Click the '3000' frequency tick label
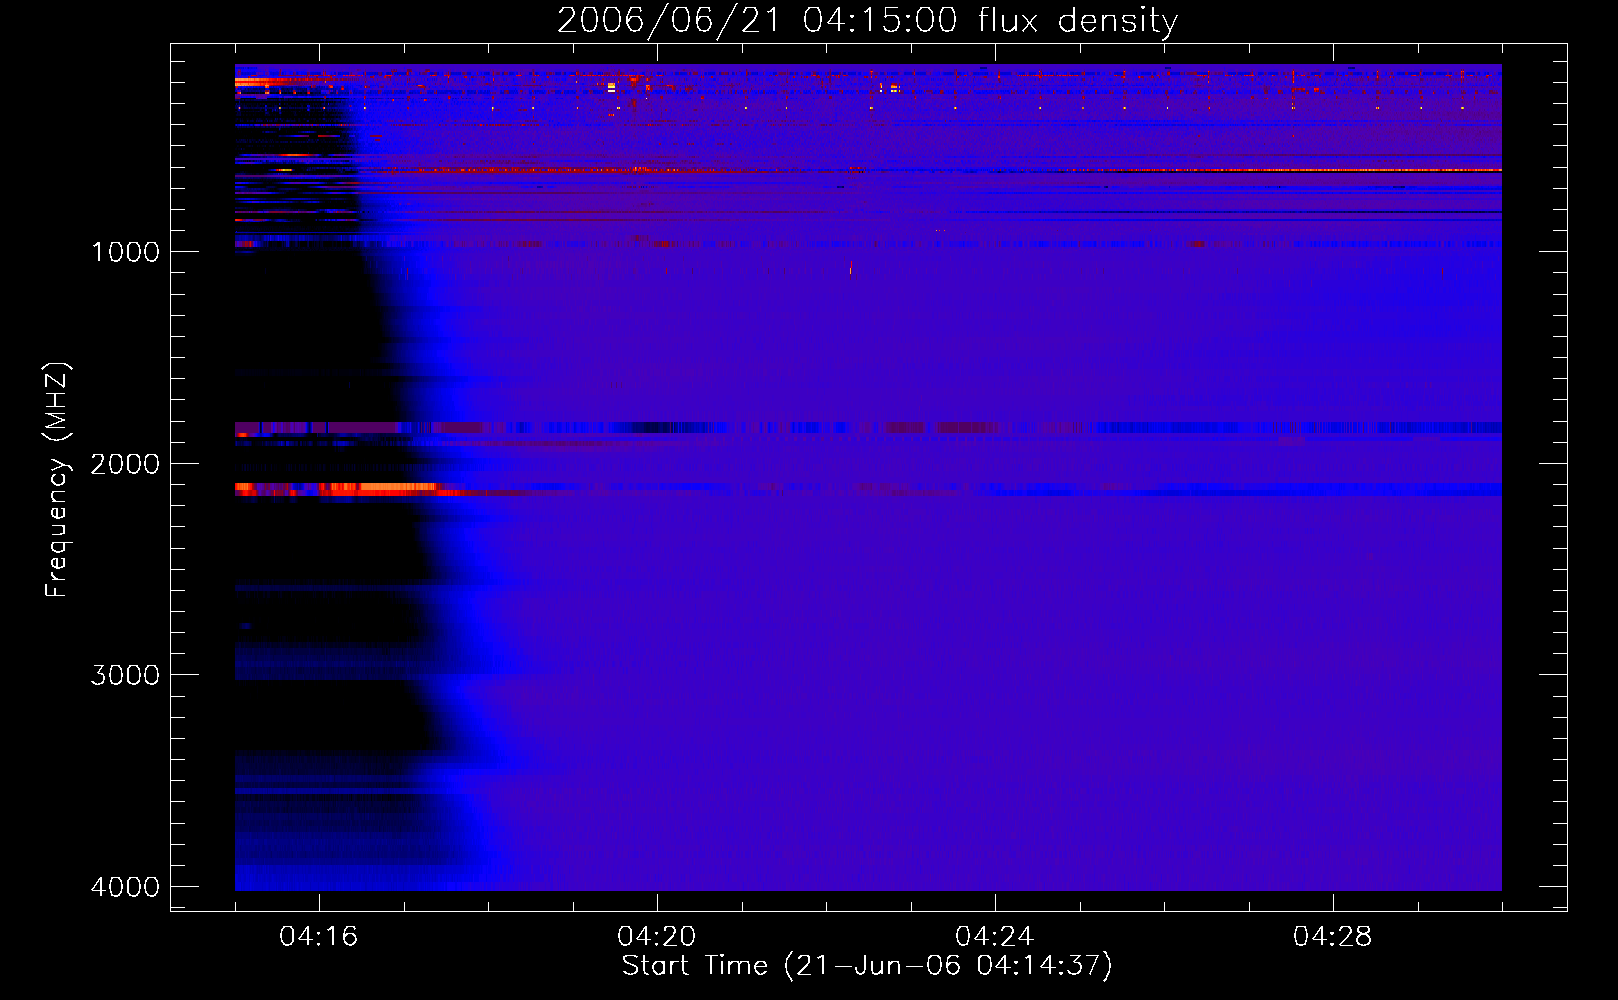 [x=125, y=675]
